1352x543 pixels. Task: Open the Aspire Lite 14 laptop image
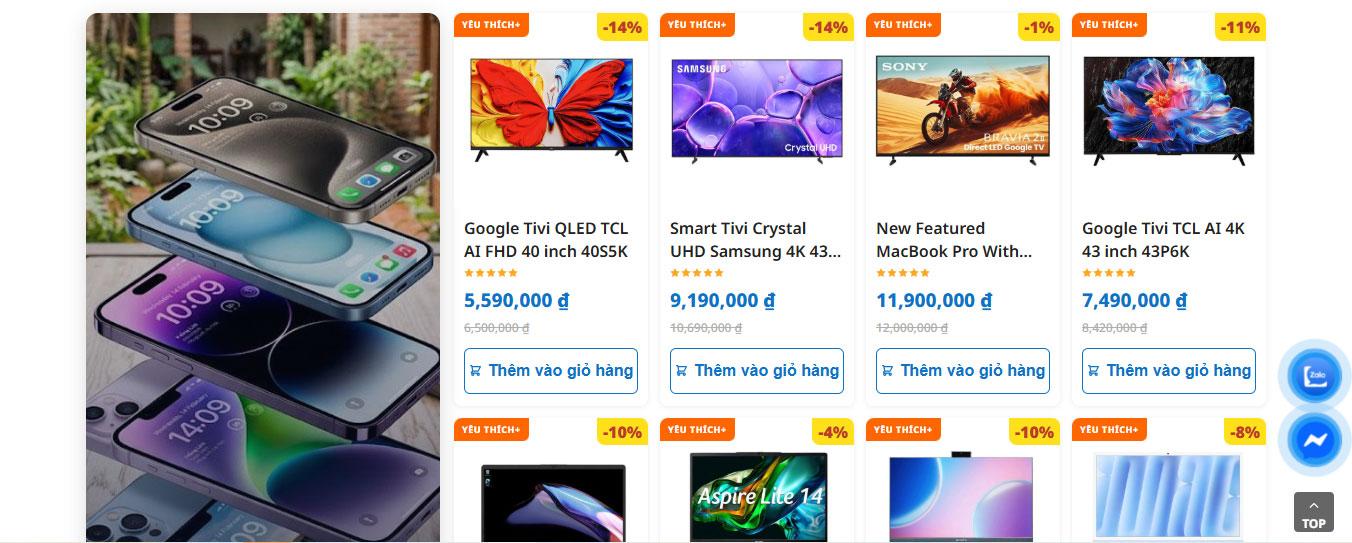757,496
